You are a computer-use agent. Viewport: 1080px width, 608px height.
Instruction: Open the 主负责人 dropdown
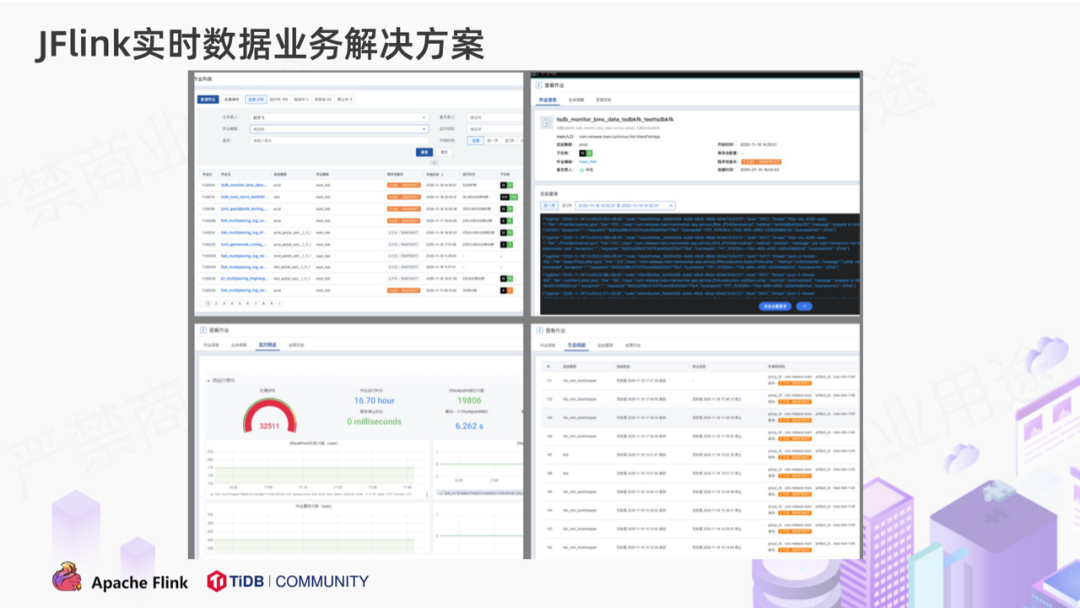[x=338, y=118]
